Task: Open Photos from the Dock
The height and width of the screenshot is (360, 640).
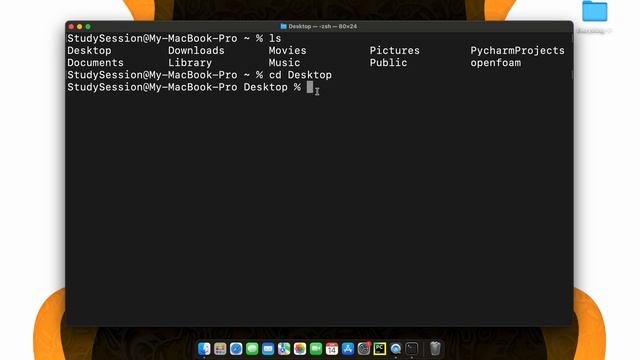Action: [x=300, y=349]
